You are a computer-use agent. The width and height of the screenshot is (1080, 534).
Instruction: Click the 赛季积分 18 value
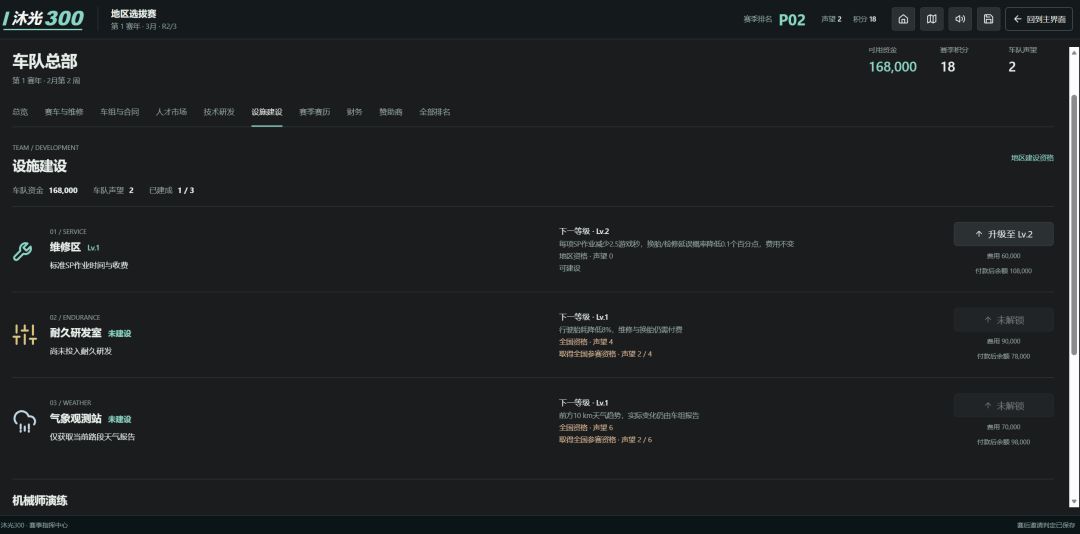pyautogui.click(x=948, y=67)
